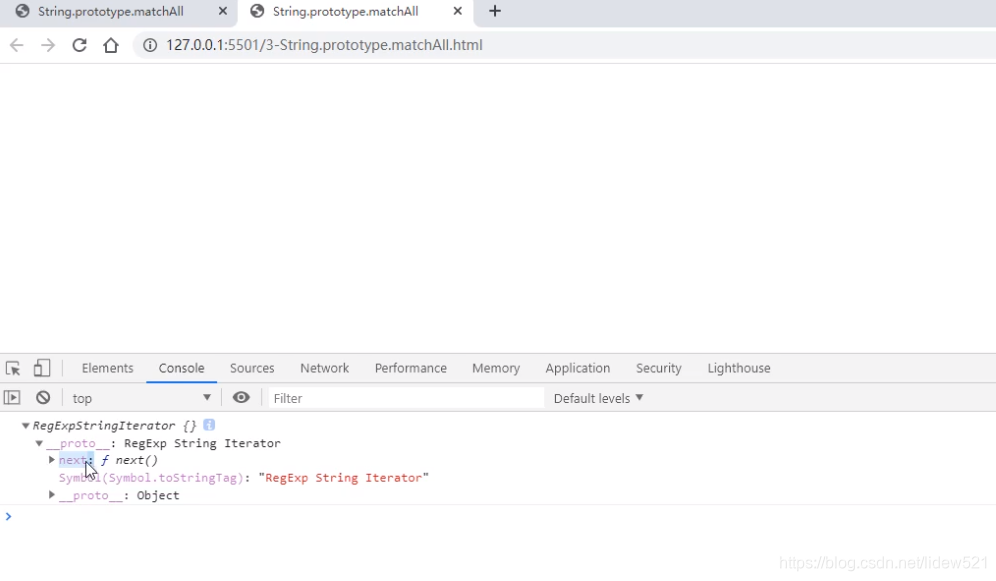Go forward with the browser forward arrow
This screenshot has width=996, height=581.
(x=48, y=45)
